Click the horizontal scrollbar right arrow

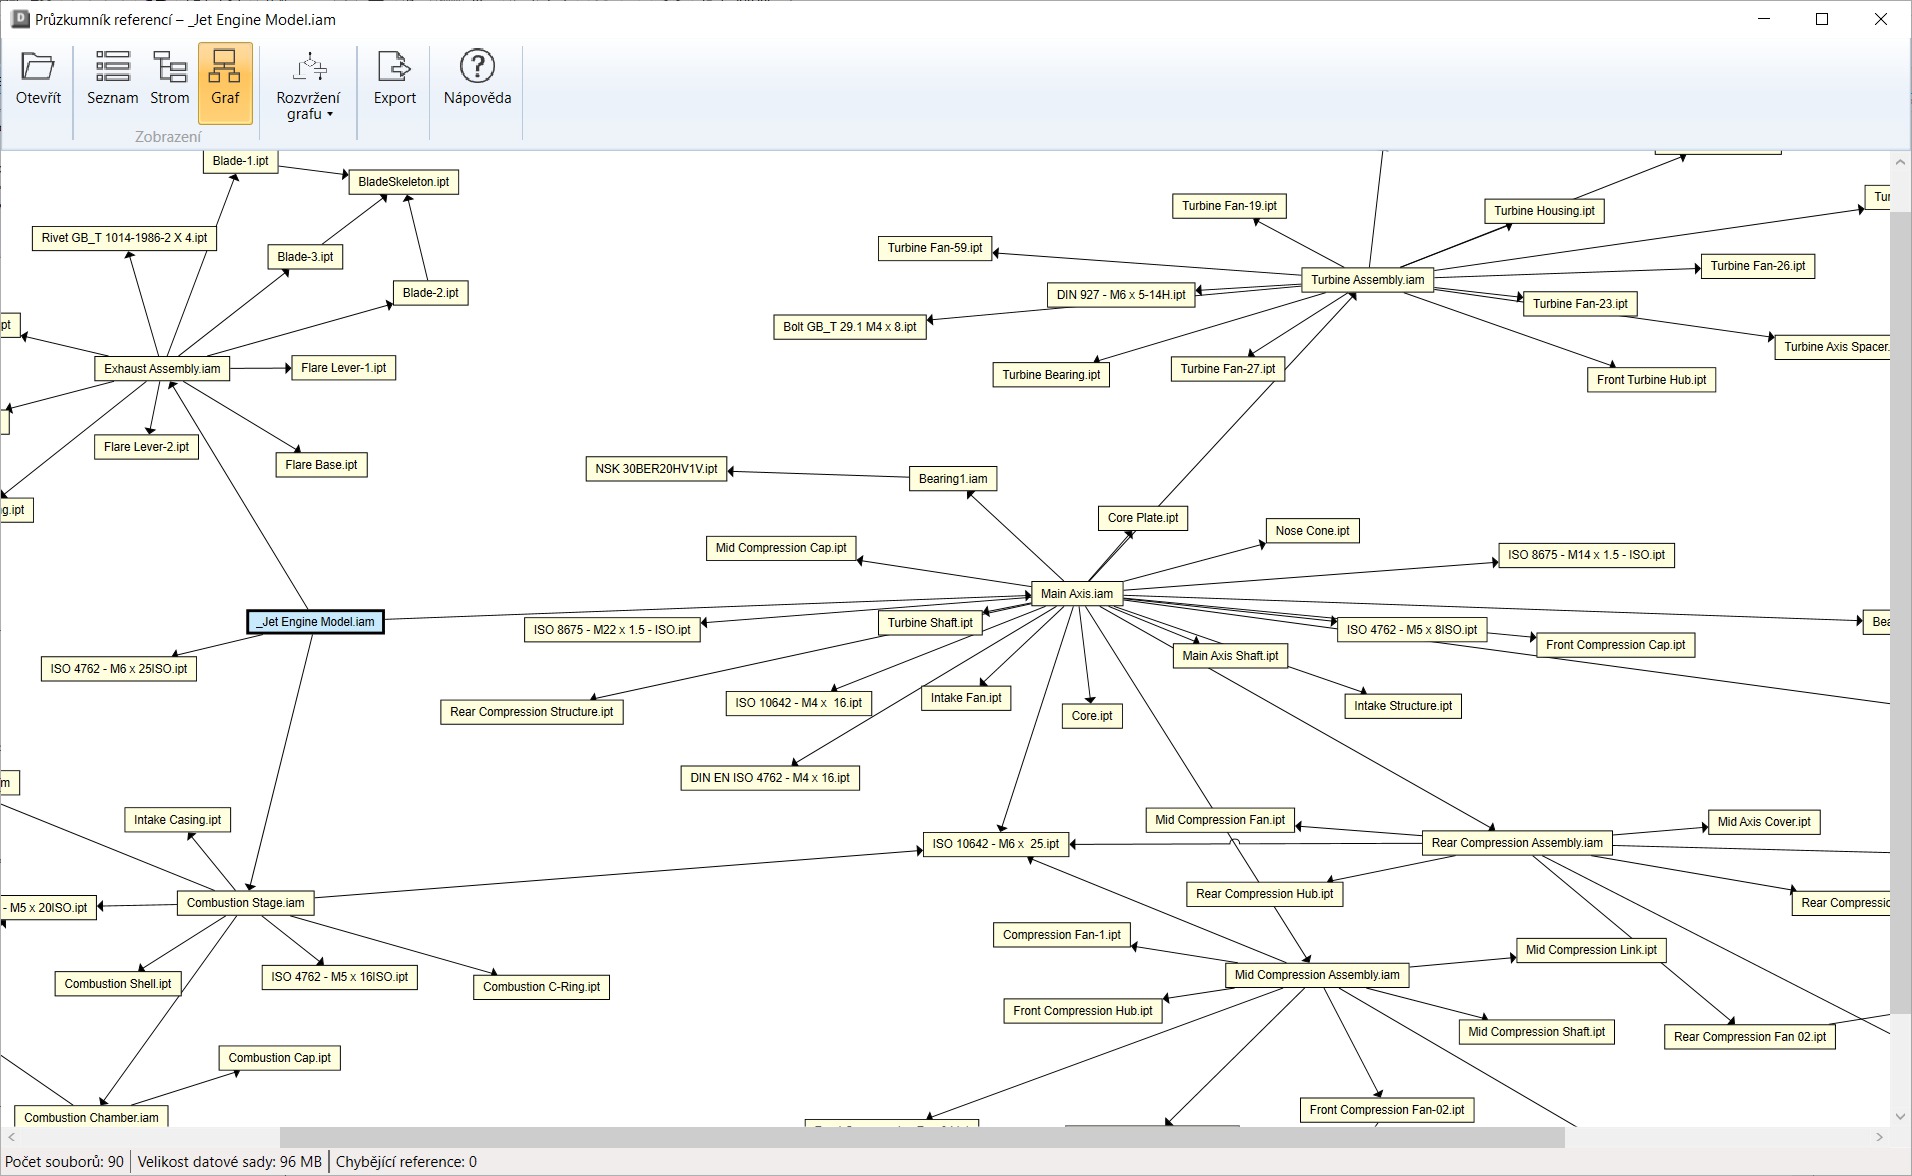(x=1879, y=1137)
